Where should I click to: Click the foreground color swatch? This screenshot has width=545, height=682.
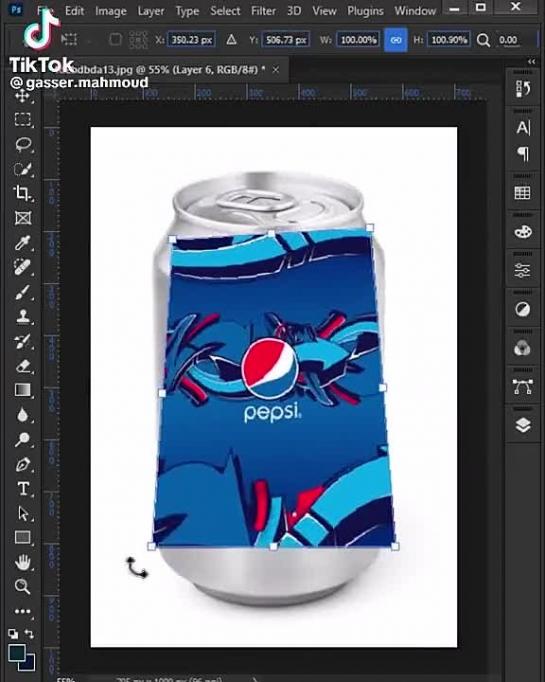click(x=17, y=654)
